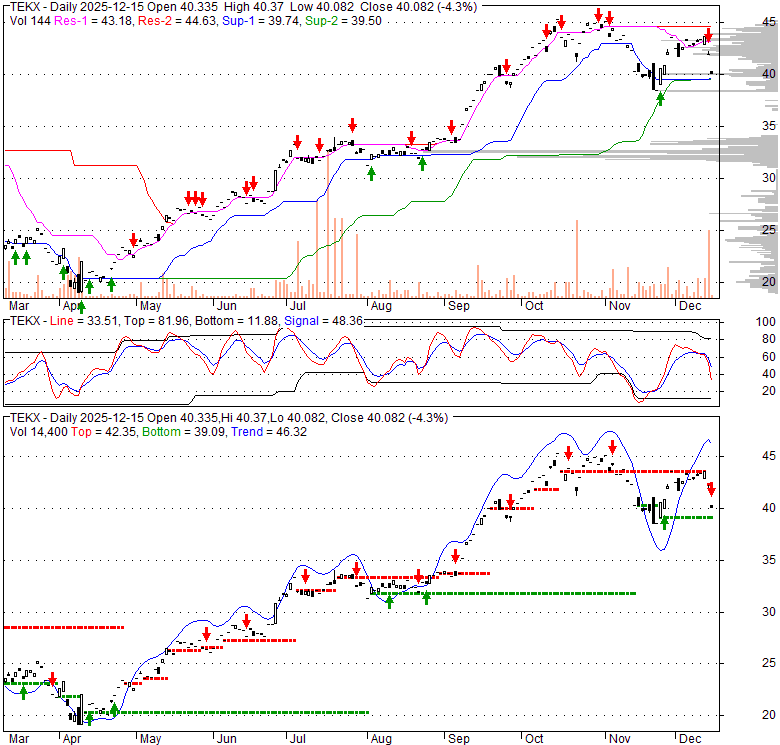Click the red down arrow in March on bottom chart
Viewport: 780px width, 745px height.
pos(52,679)
